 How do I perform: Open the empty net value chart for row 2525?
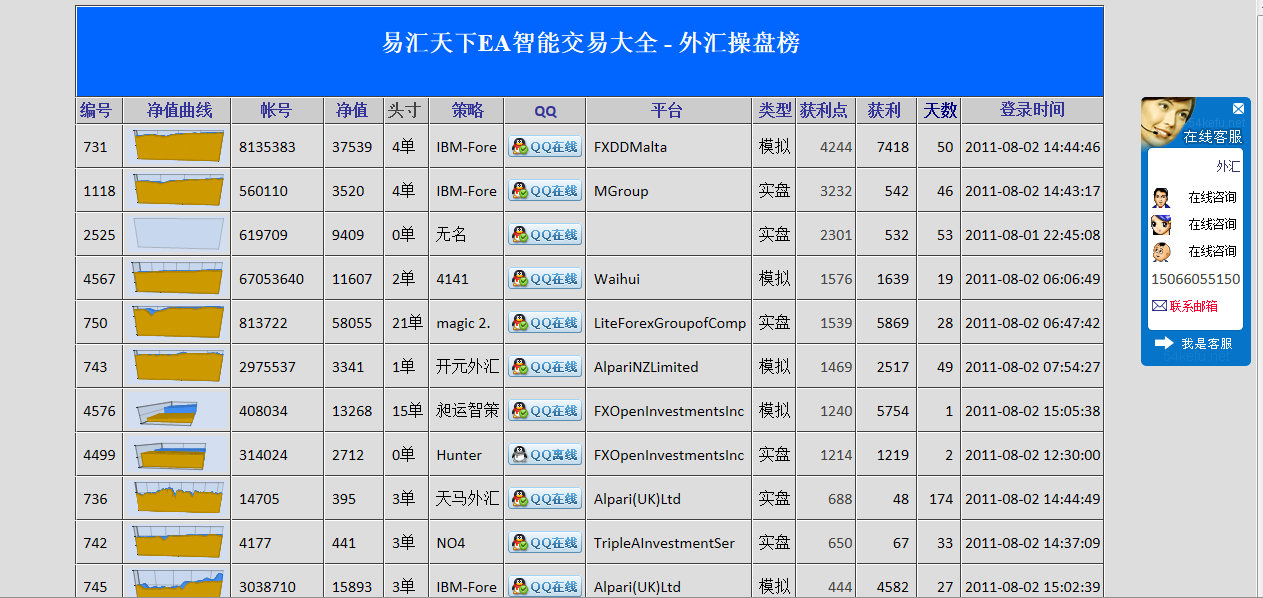pyautogui.click(x=179, y=234)
